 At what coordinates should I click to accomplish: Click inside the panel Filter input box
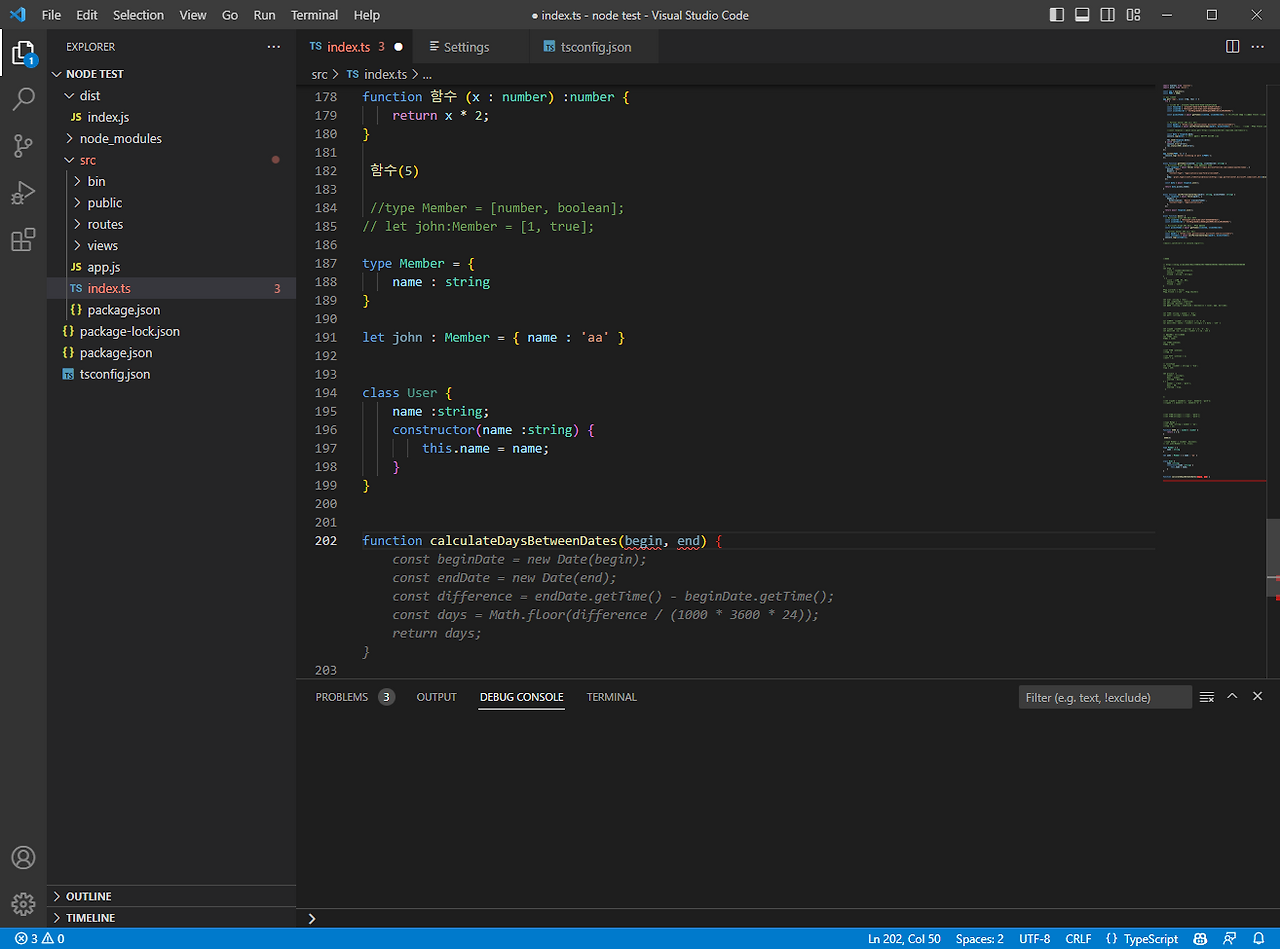point(1105,696)
